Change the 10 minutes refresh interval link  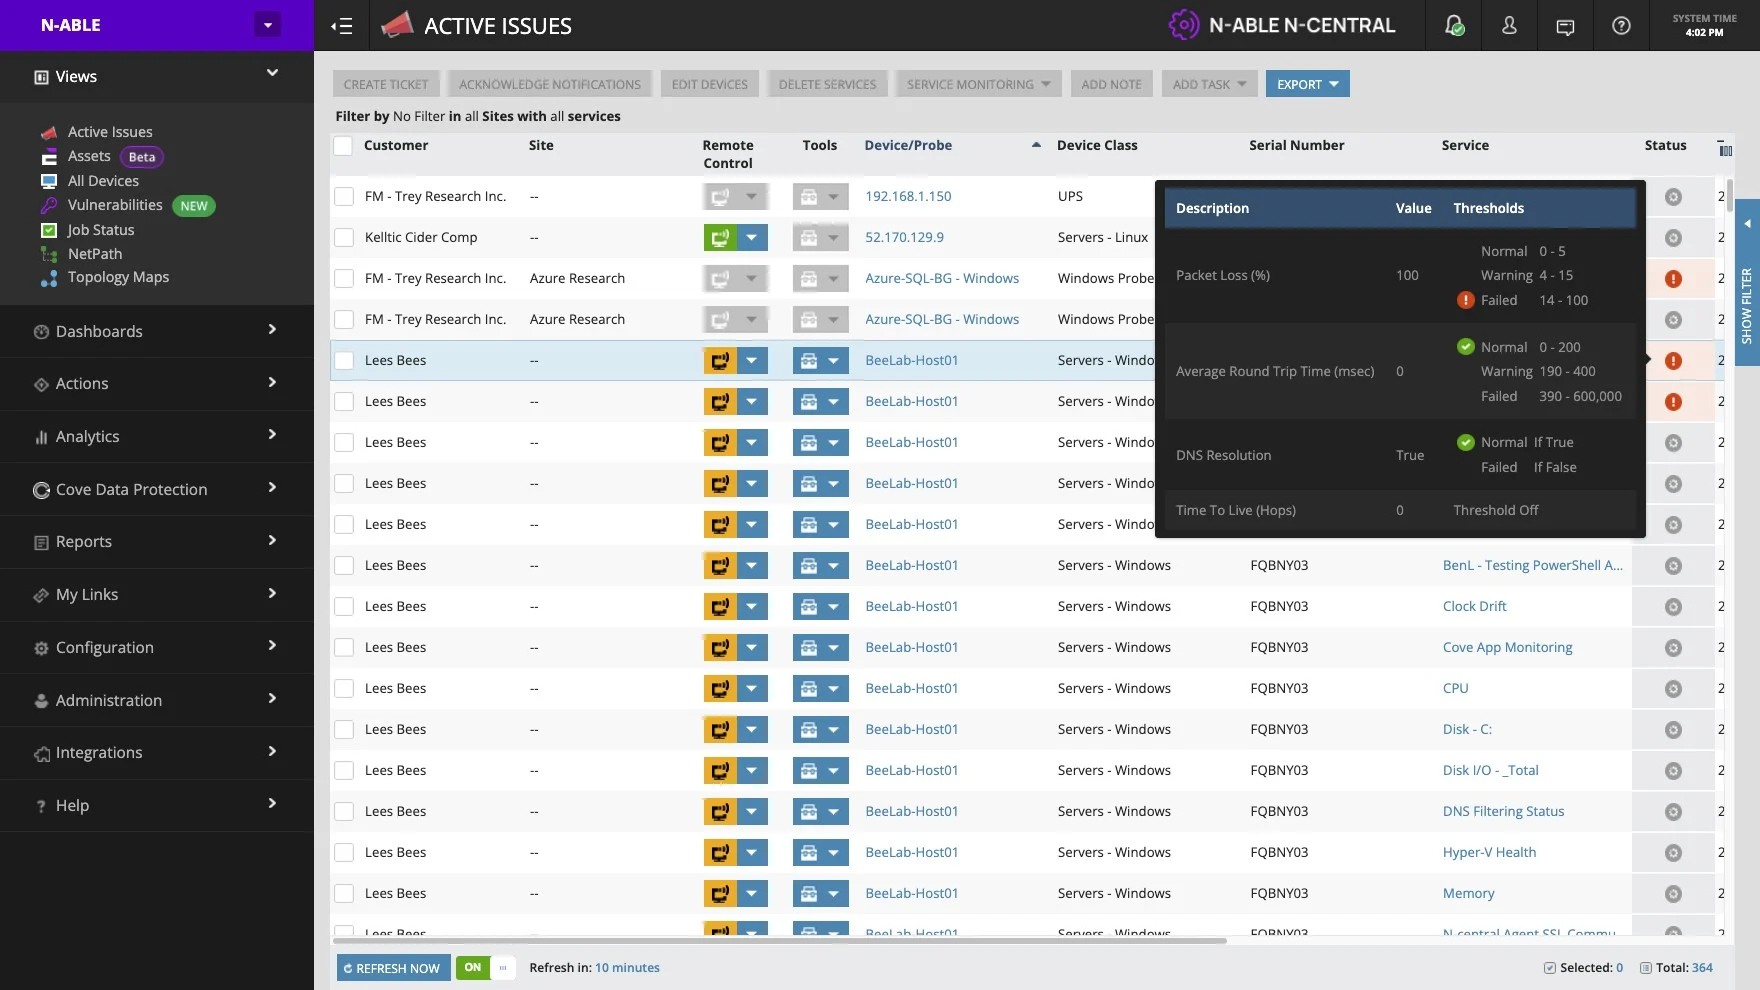coord(627,968)
